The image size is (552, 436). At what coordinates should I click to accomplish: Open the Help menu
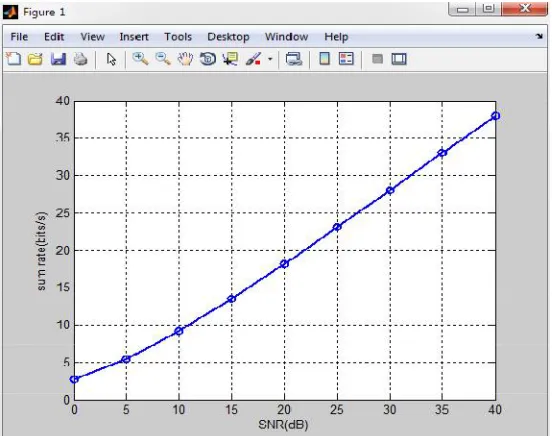point(336,37)
